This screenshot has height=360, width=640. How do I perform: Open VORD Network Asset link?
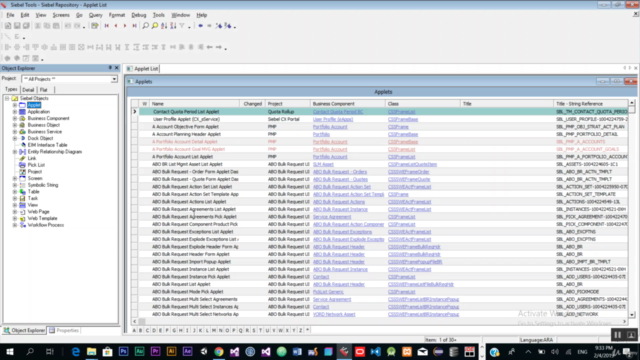click(334, 314)
